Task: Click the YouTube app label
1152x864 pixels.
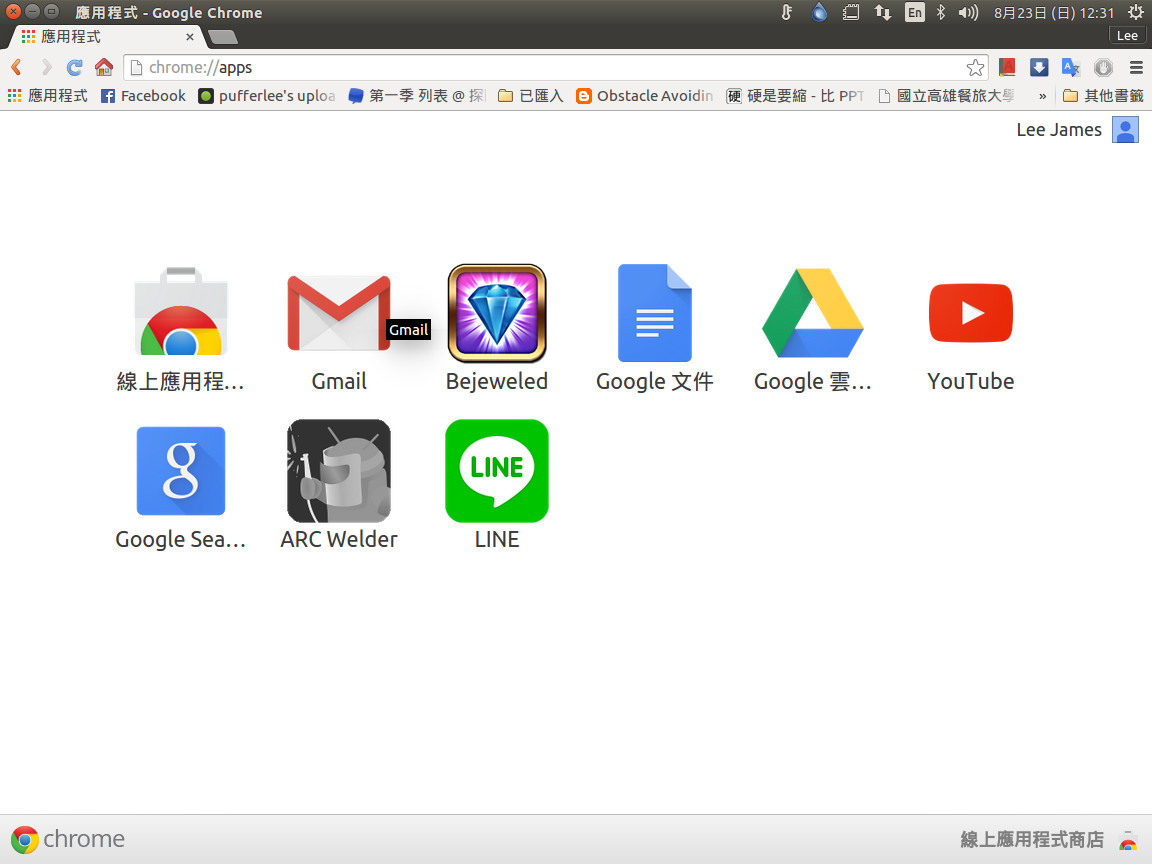Action: coord(971,381)
